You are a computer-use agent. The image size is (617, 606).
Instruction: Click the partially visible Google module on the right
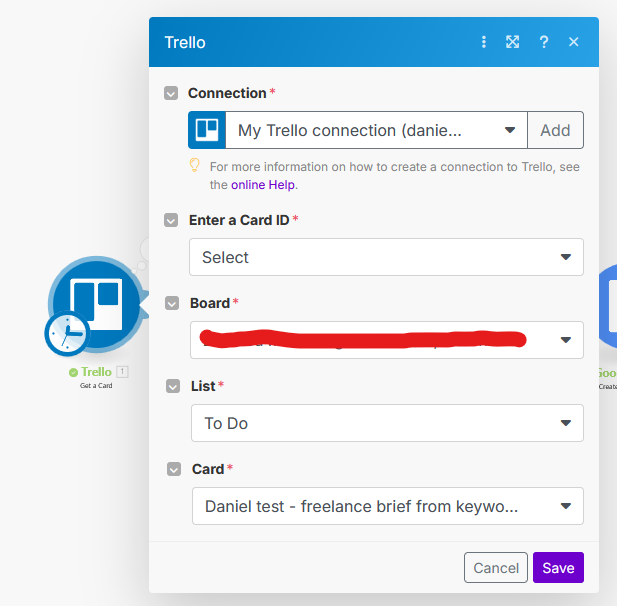click(x=608, y=306)
